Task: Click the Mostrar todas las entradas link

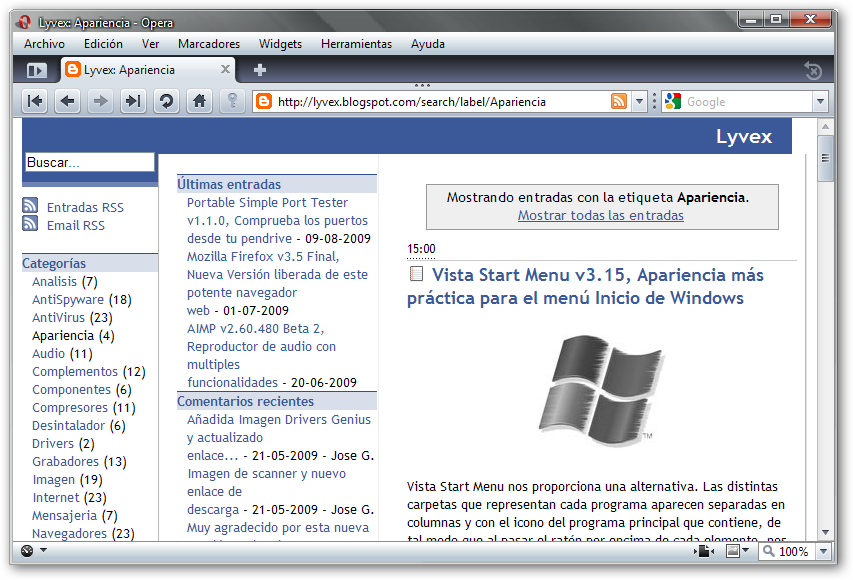Action: [x=600, y=215]
